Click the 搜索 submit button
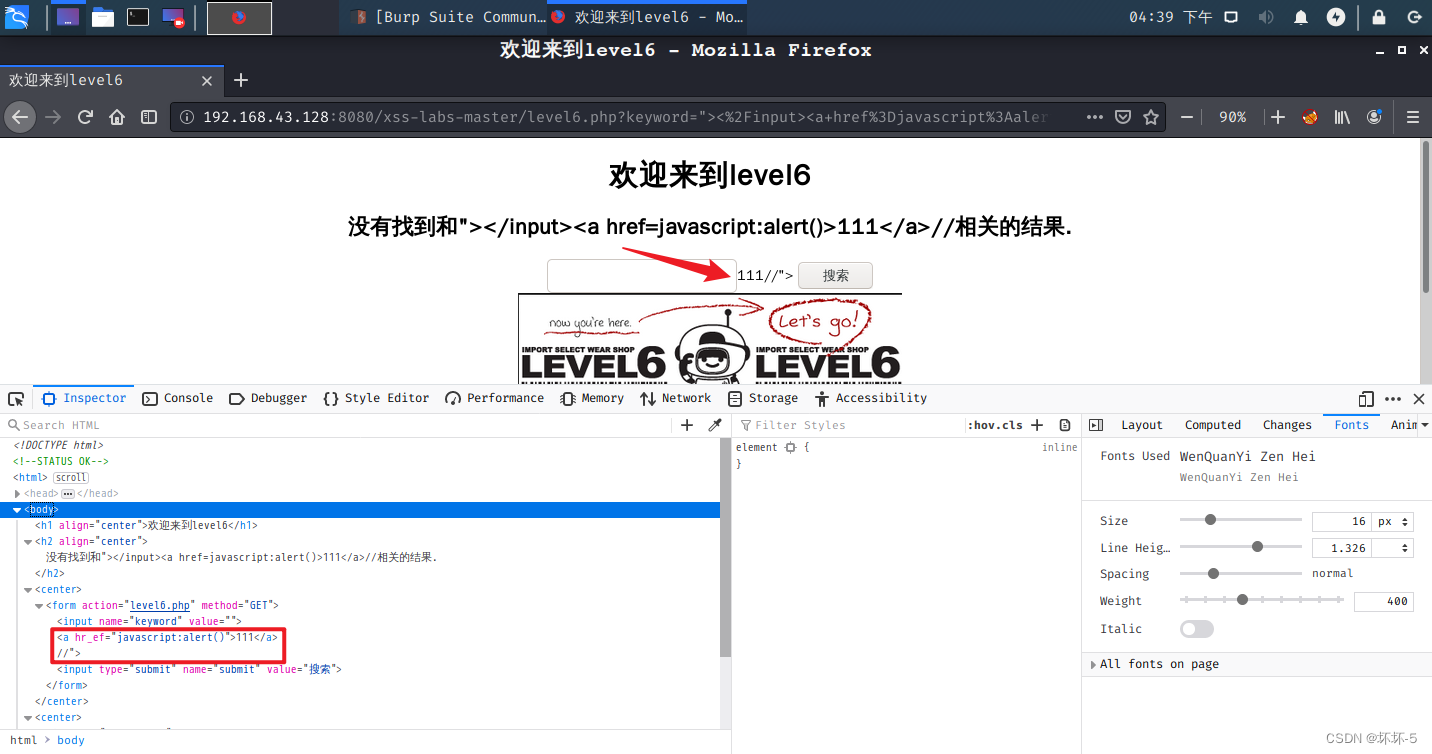The image size is (1432, 754). (x=835, y=276)
